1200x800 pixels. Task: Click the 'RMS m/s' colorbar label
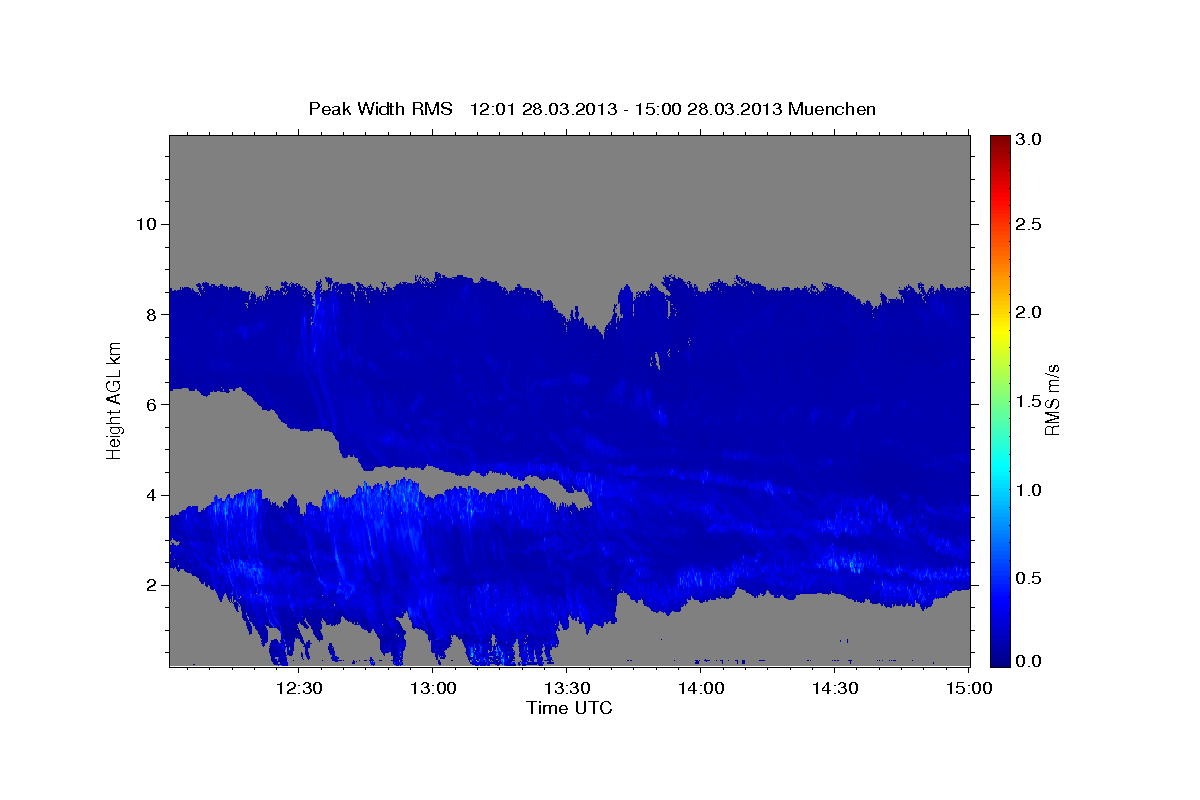1052,400
